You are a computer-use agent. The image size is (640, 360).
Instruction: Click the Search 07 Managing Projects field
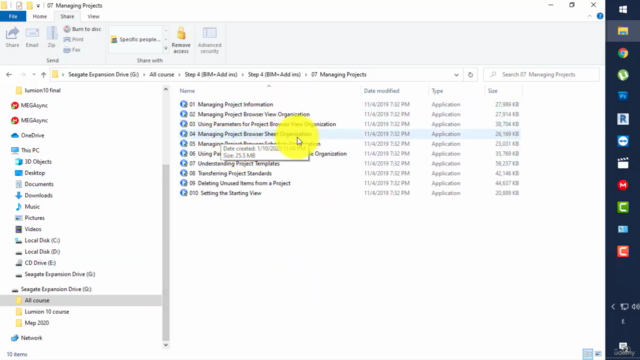coord(542,75)
